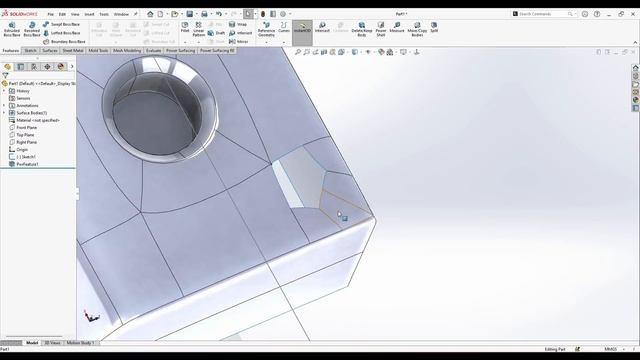640x360 pixels.
Task: Open the Tools menu
Action: point(104,14)
